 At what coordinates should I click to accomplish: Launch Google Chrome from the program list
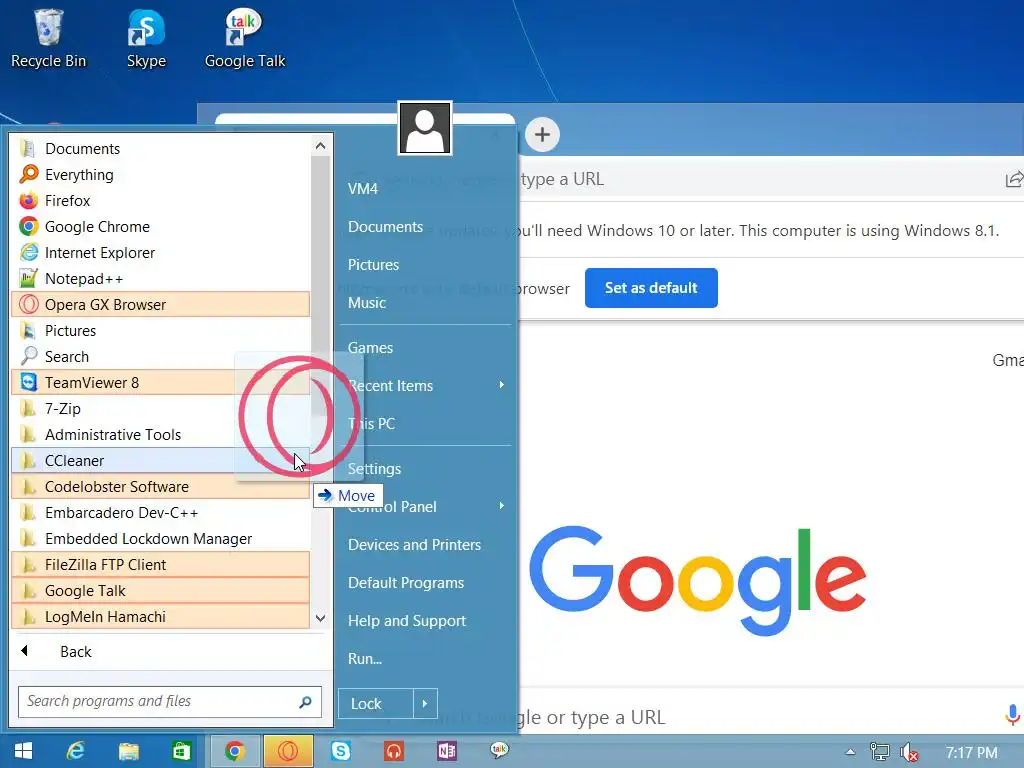pyautogui.click(x=160, y=227)
